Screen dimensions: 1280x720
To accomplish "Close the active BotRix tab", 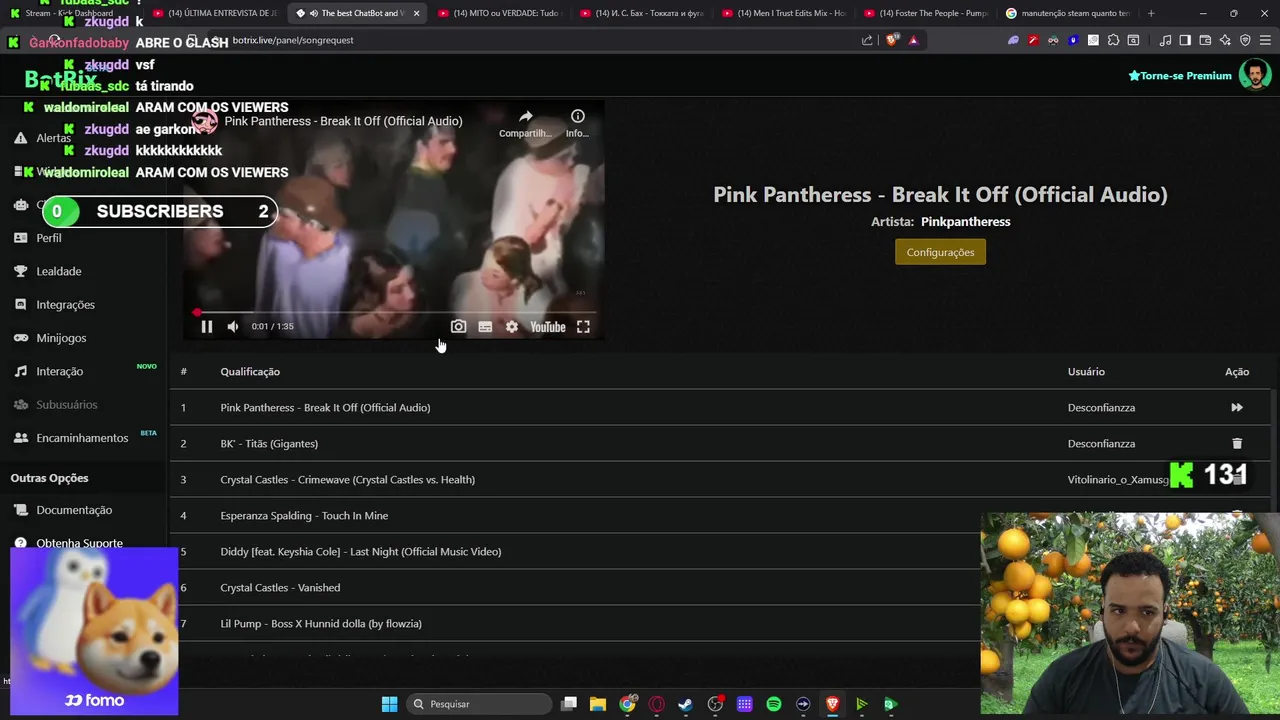I will click(416, 13).
